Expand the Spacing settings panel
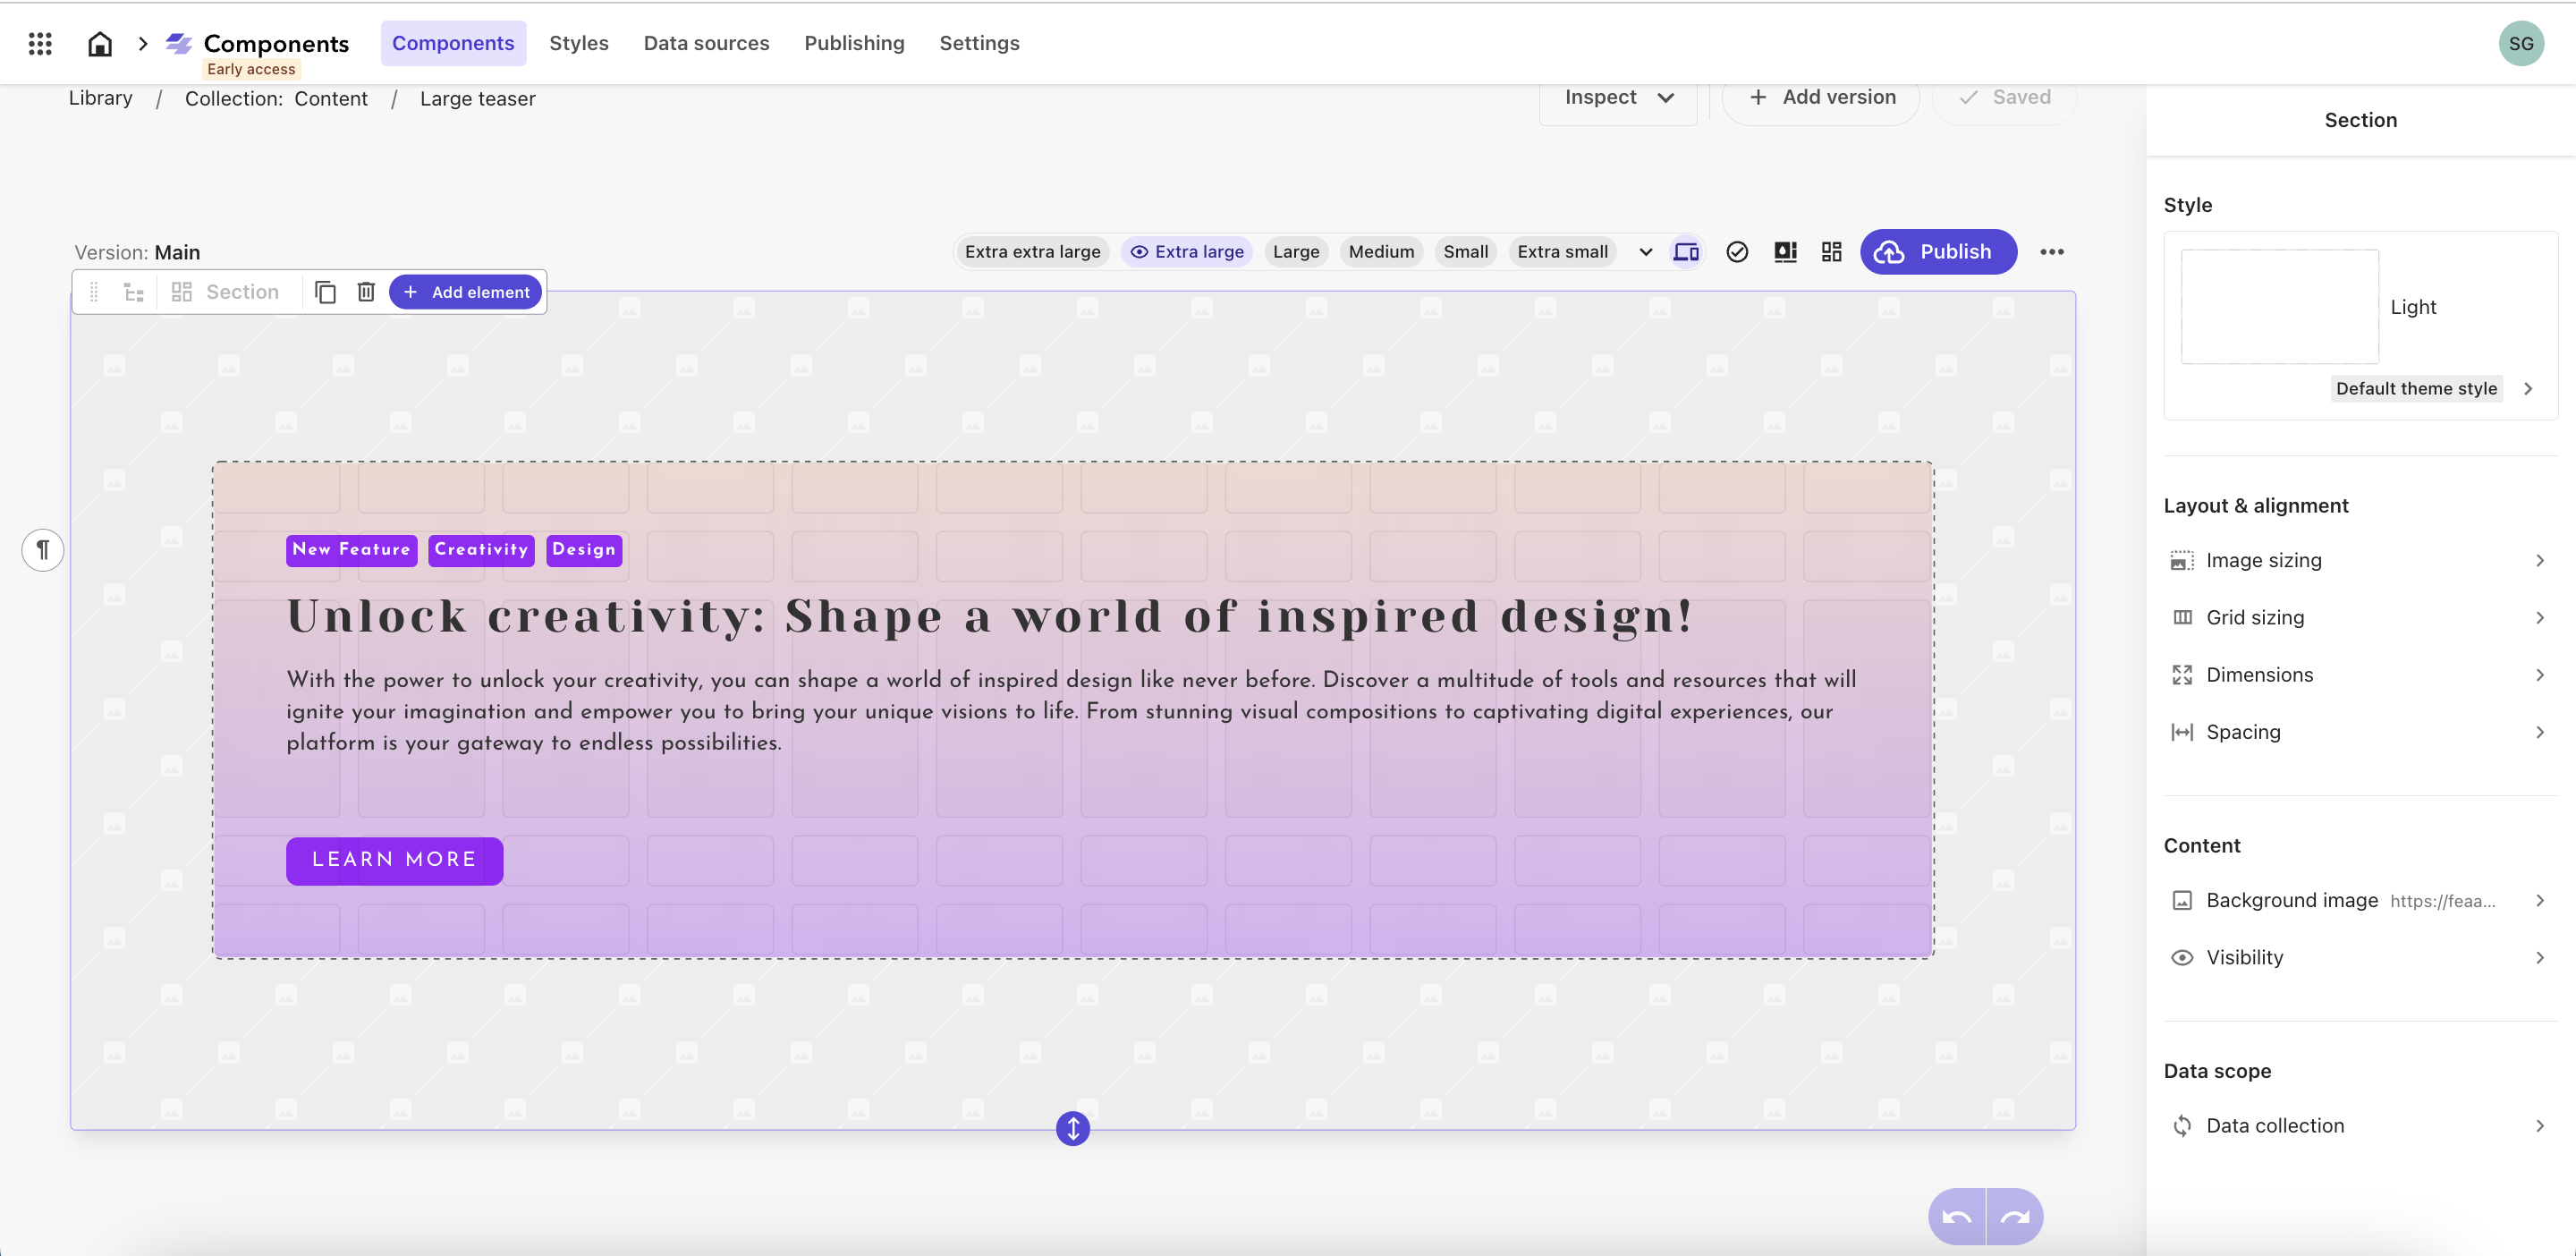Screen dimensions: 2576x1256 pyautogui.click(x=2362, y=731)
